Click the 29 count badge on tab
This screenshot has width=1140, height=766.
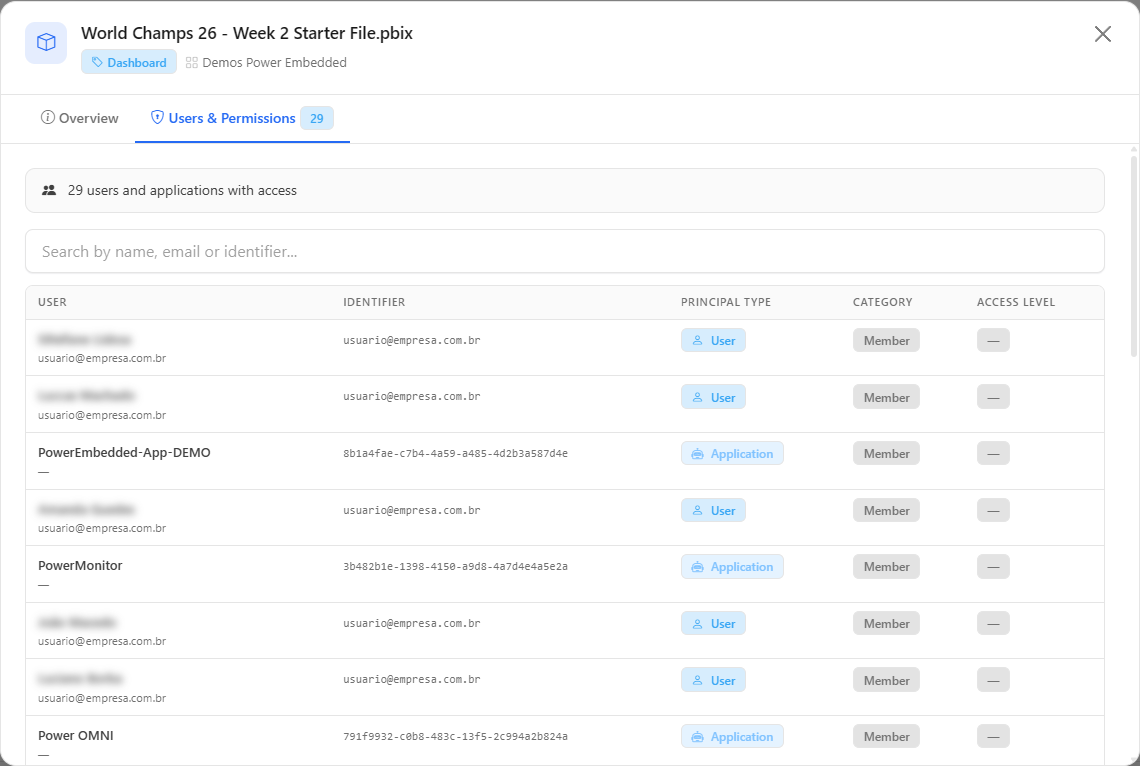coord(316,118)
